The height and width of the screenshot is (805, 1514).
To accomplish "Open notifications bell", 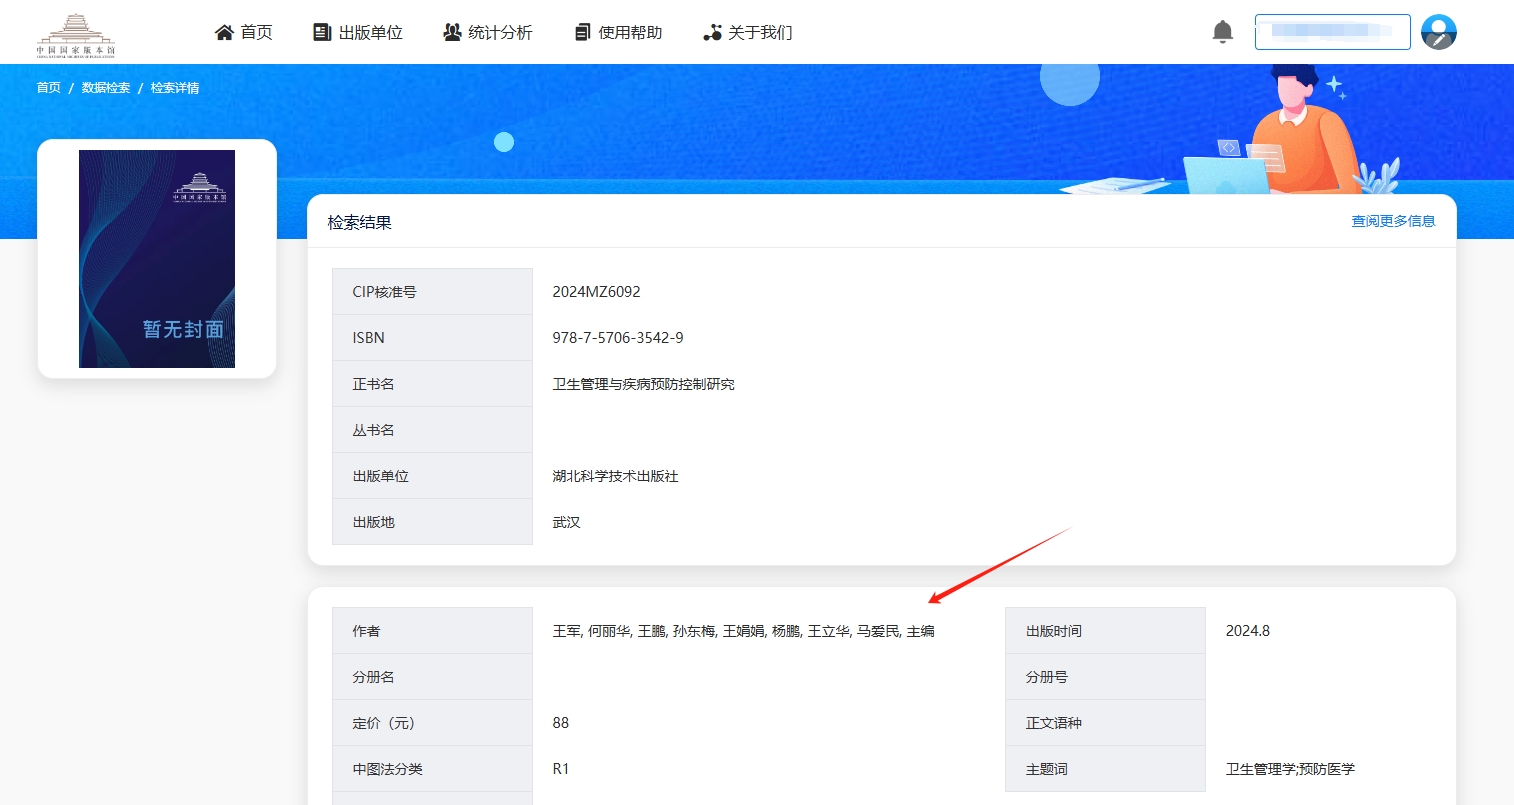I will point(1222,32).
